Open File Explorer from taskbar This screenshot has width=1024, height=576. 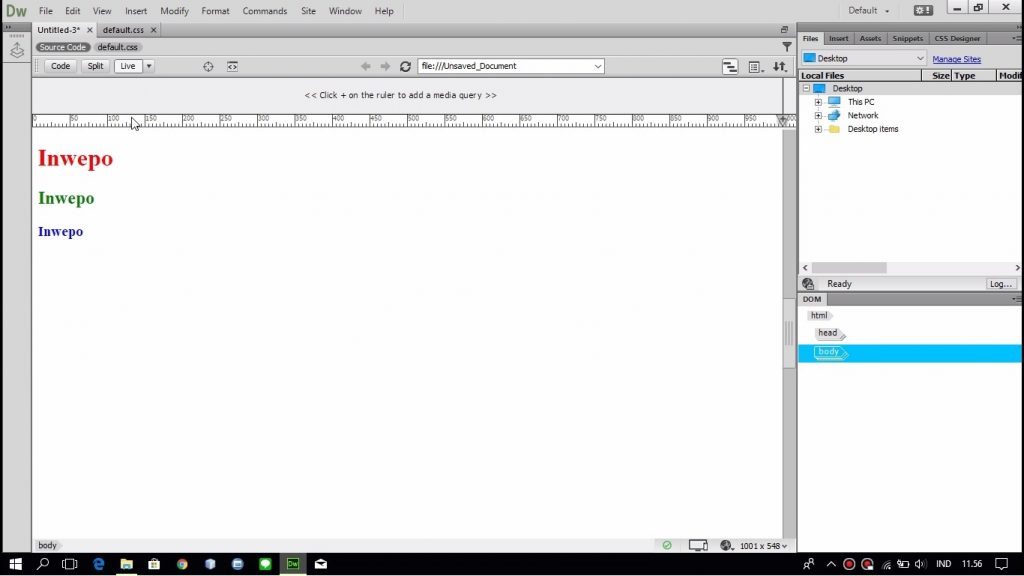click(127, 564)
